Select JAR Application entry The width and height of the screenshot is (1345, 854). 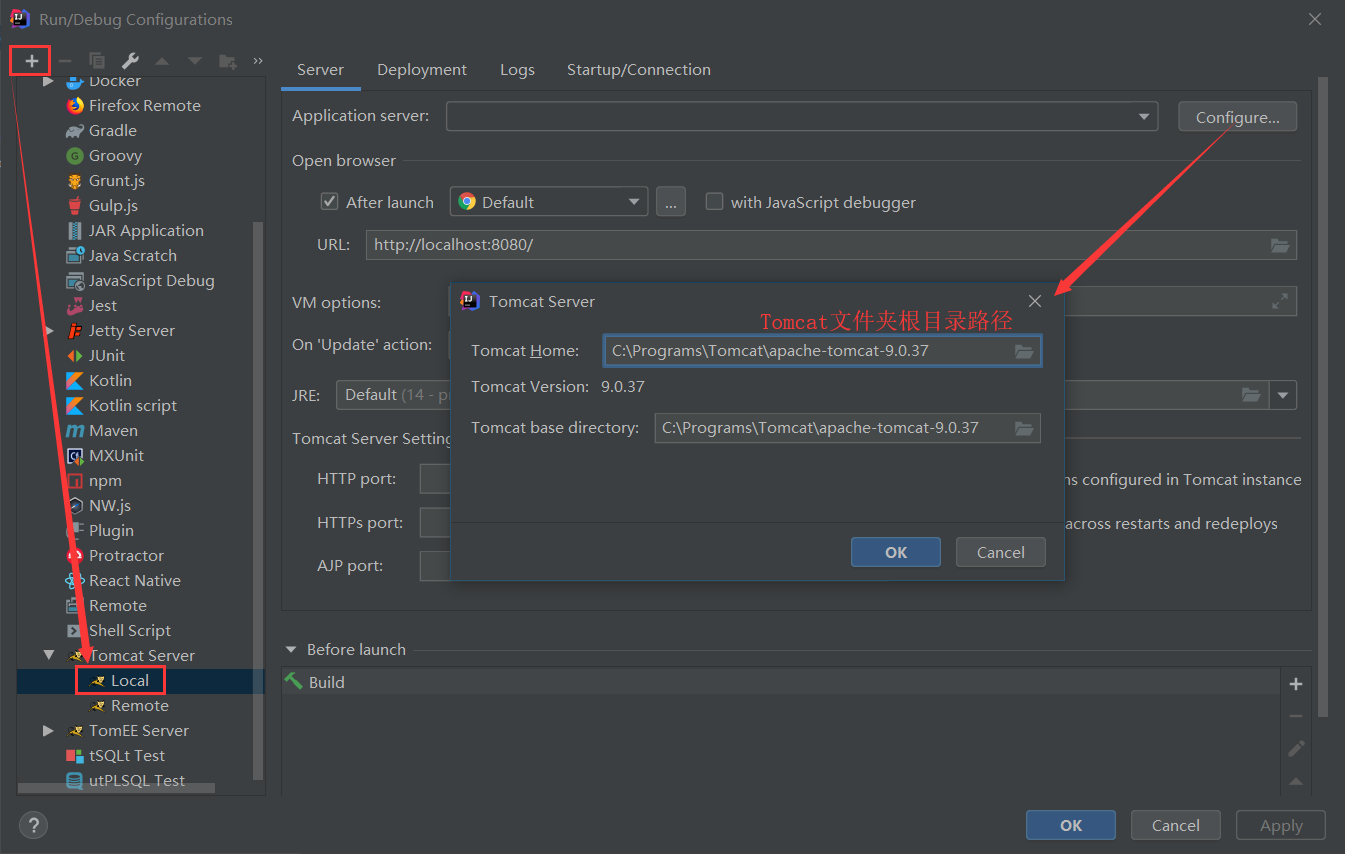point(146,230)
